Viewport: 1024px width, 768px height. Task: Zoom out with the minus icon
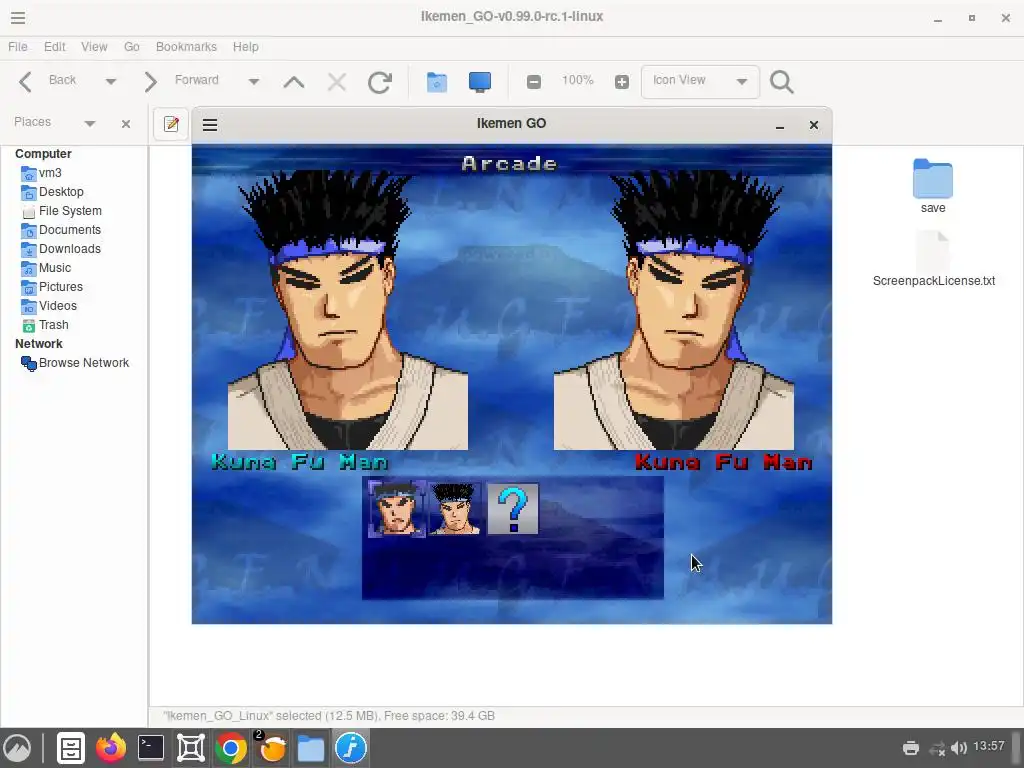click(534, 82)
